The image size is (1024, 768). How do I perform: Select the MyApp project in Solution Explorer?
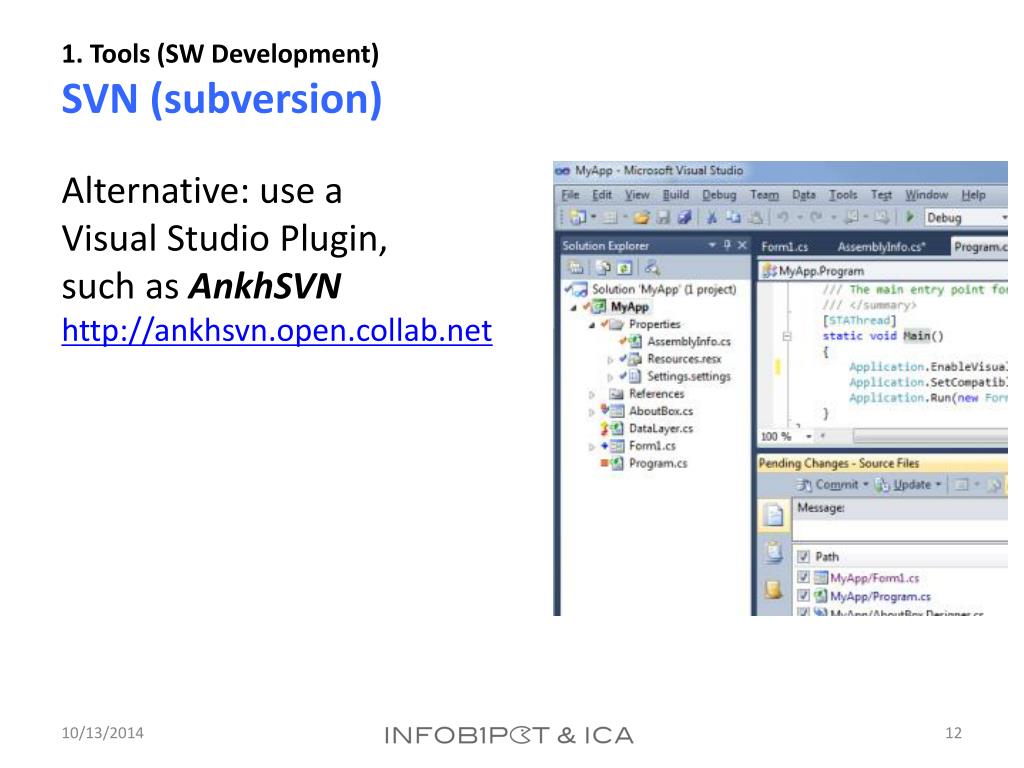tap(630, 307)
